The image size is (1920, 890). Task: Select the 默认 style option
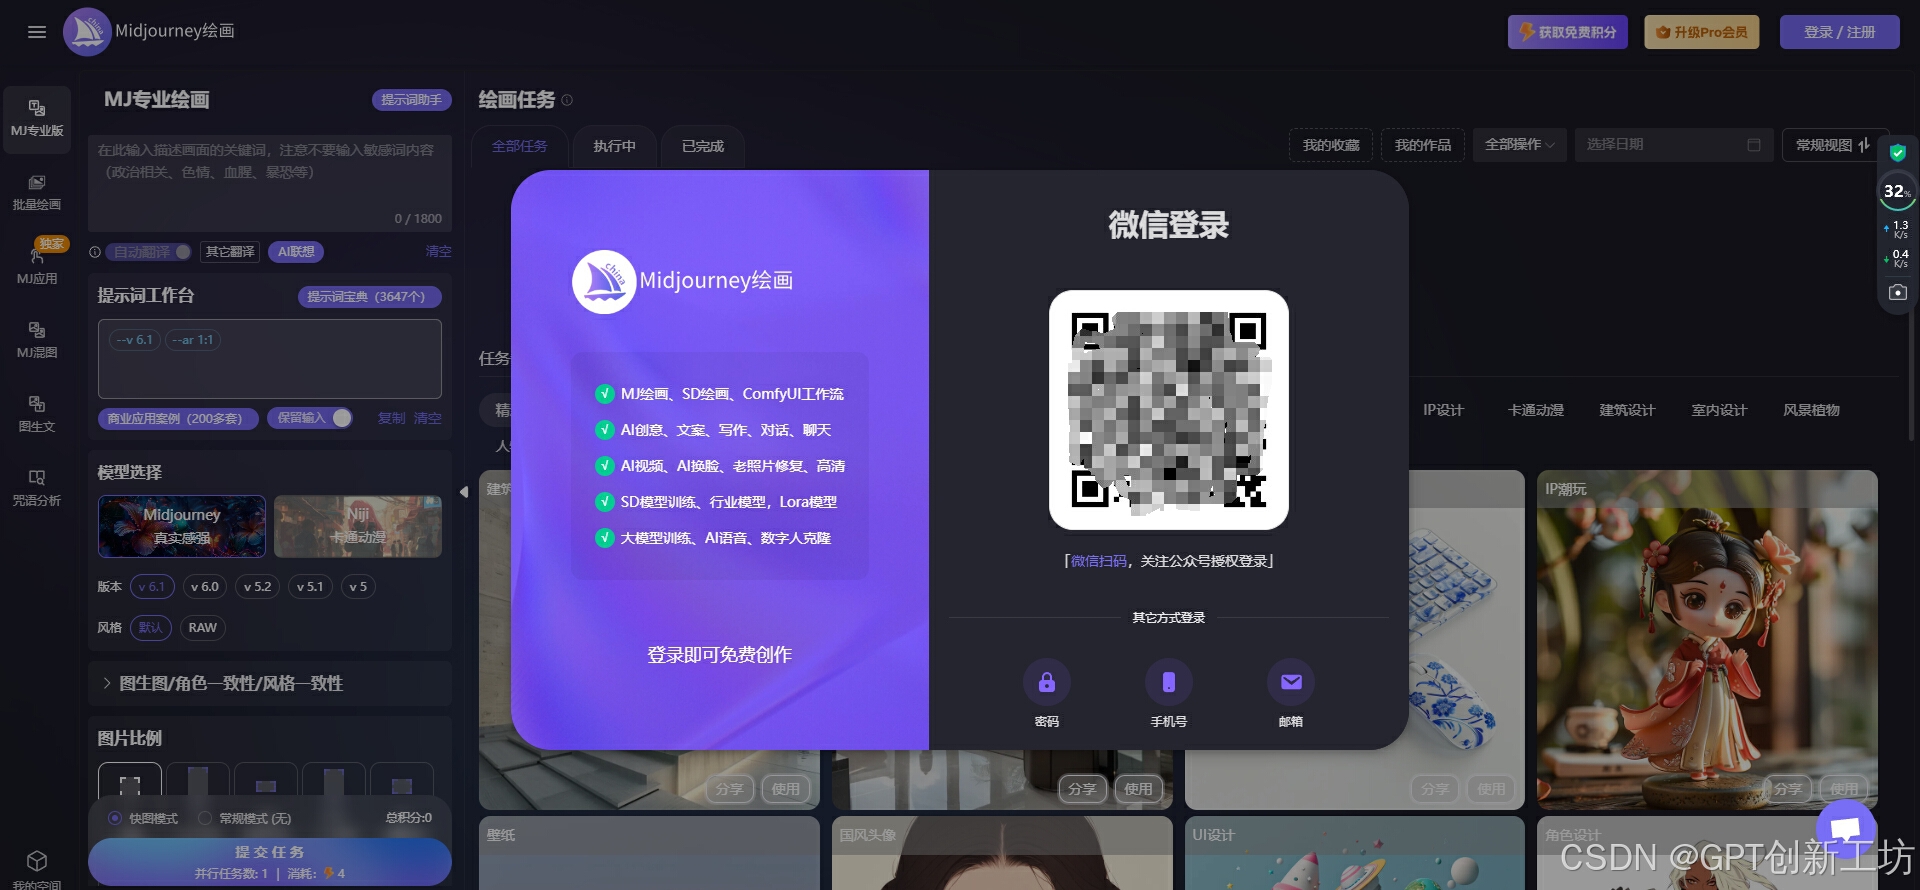pyautogui.click(x=150, y=628)
